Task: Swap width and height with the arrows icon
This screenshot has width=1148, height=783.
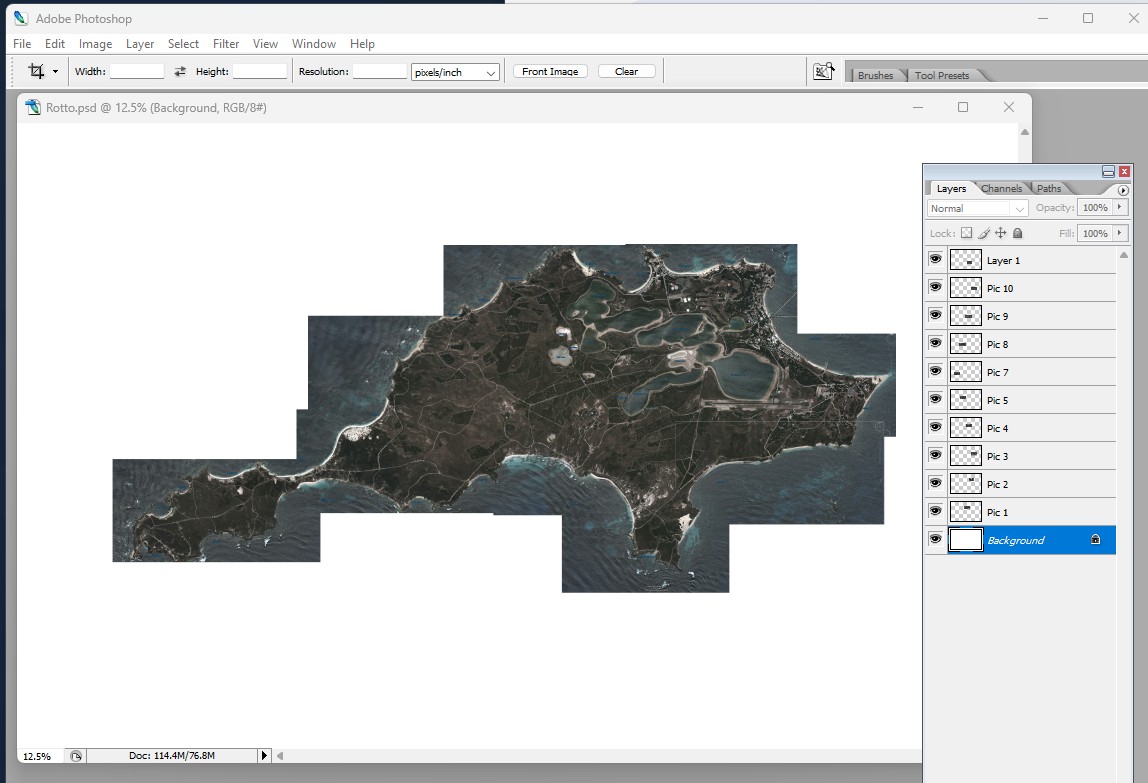Action: pos(180,72)
